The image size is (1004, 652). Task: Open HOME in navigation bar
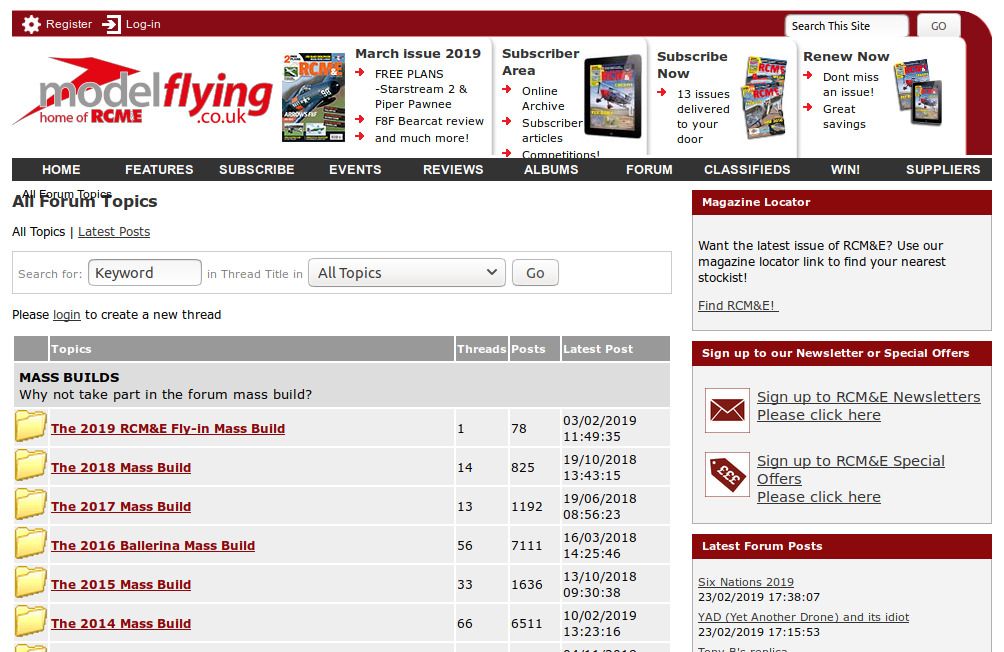(x=61, y=170)
